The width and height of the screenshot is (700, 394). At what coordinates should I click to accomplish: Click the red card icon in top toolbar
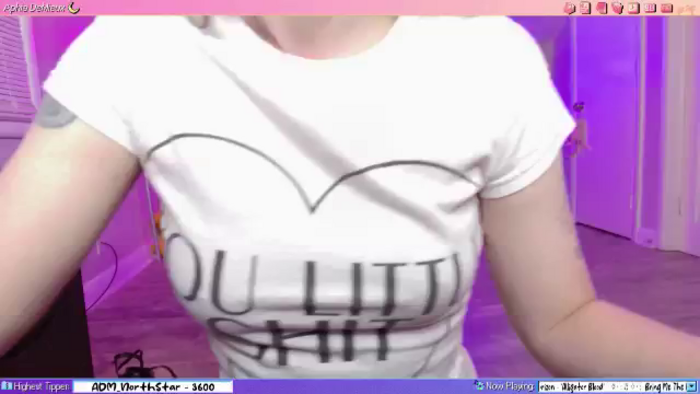[x=667, y=8]
